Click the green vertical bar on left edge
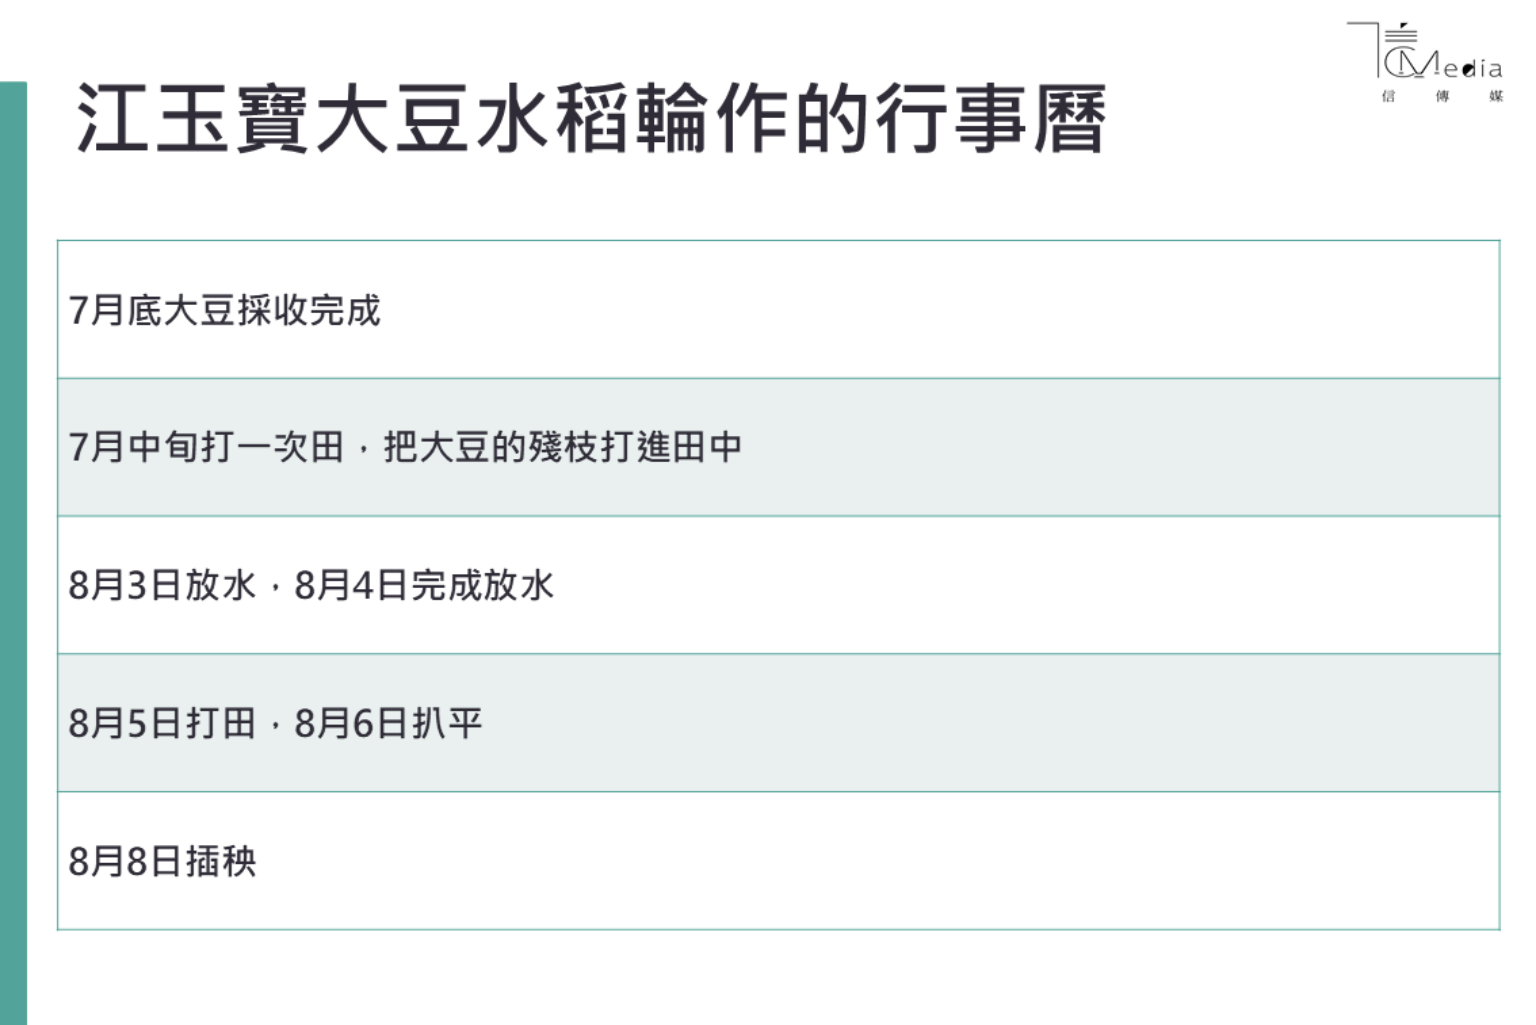Screen dimensions: 1536x1025 coord(13,550)
